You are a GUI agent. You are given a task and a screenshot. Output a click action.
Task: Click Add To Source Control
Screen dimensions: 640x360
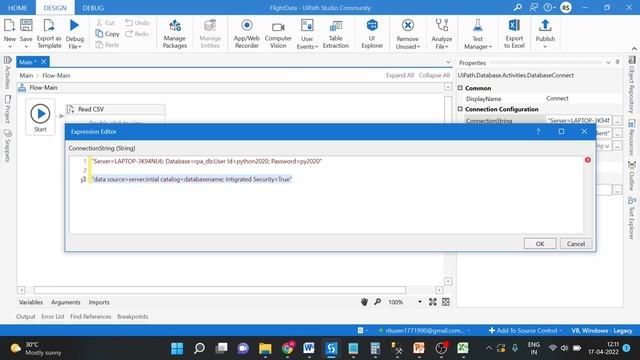coord(525,331)
